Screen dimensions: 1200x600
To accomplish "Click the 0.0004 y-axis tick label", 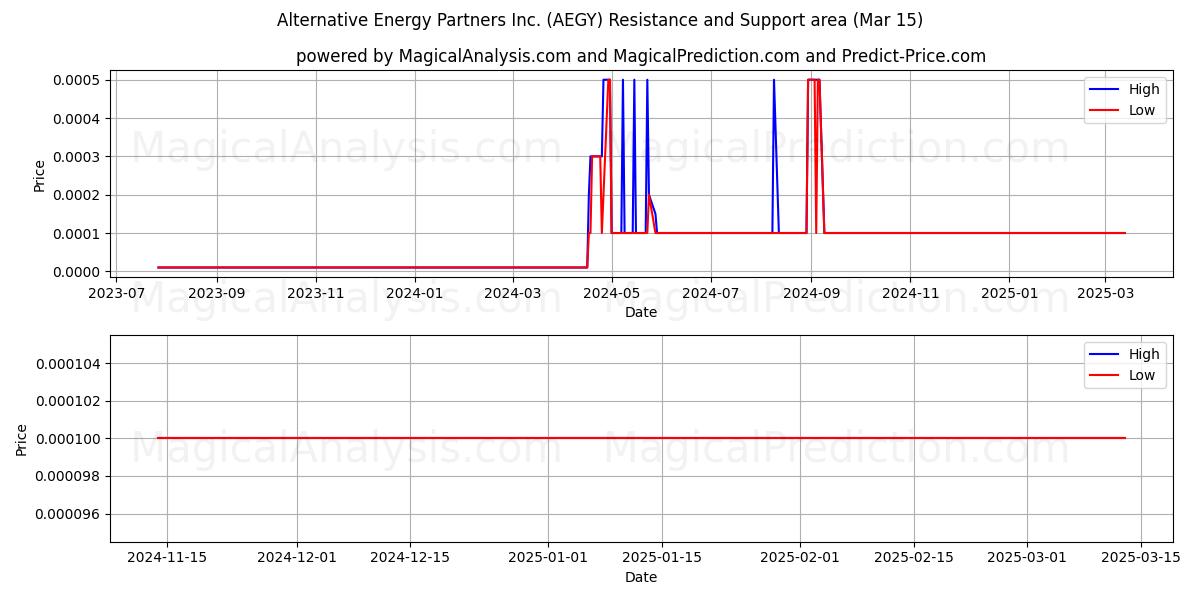I will point(77,118).
